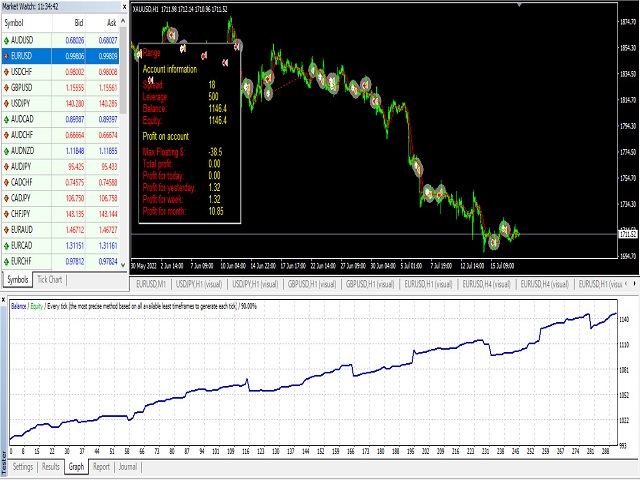640x480 pixels.
Task: Switch to the Tick Chart tab
Action: [x=50, y=279]
